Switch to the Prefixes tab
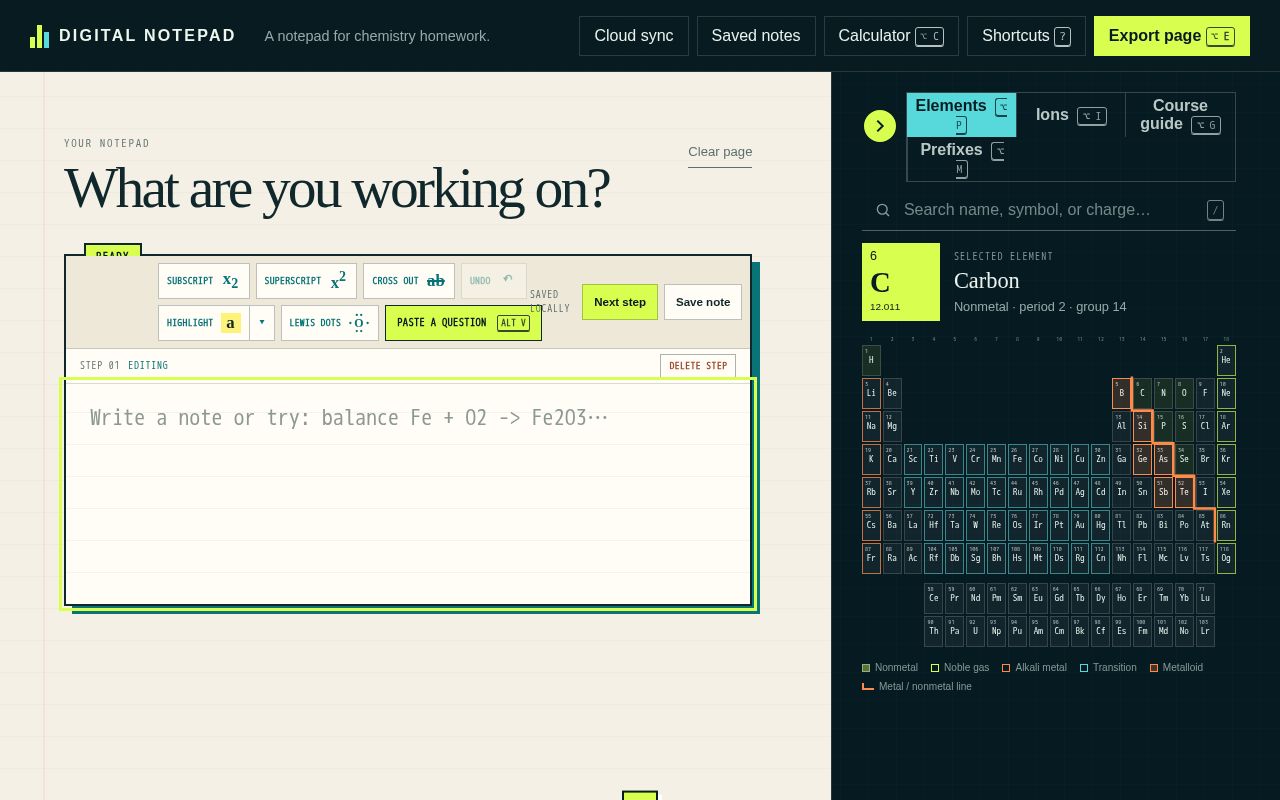1280x800 pixels. tap(961, 159)
